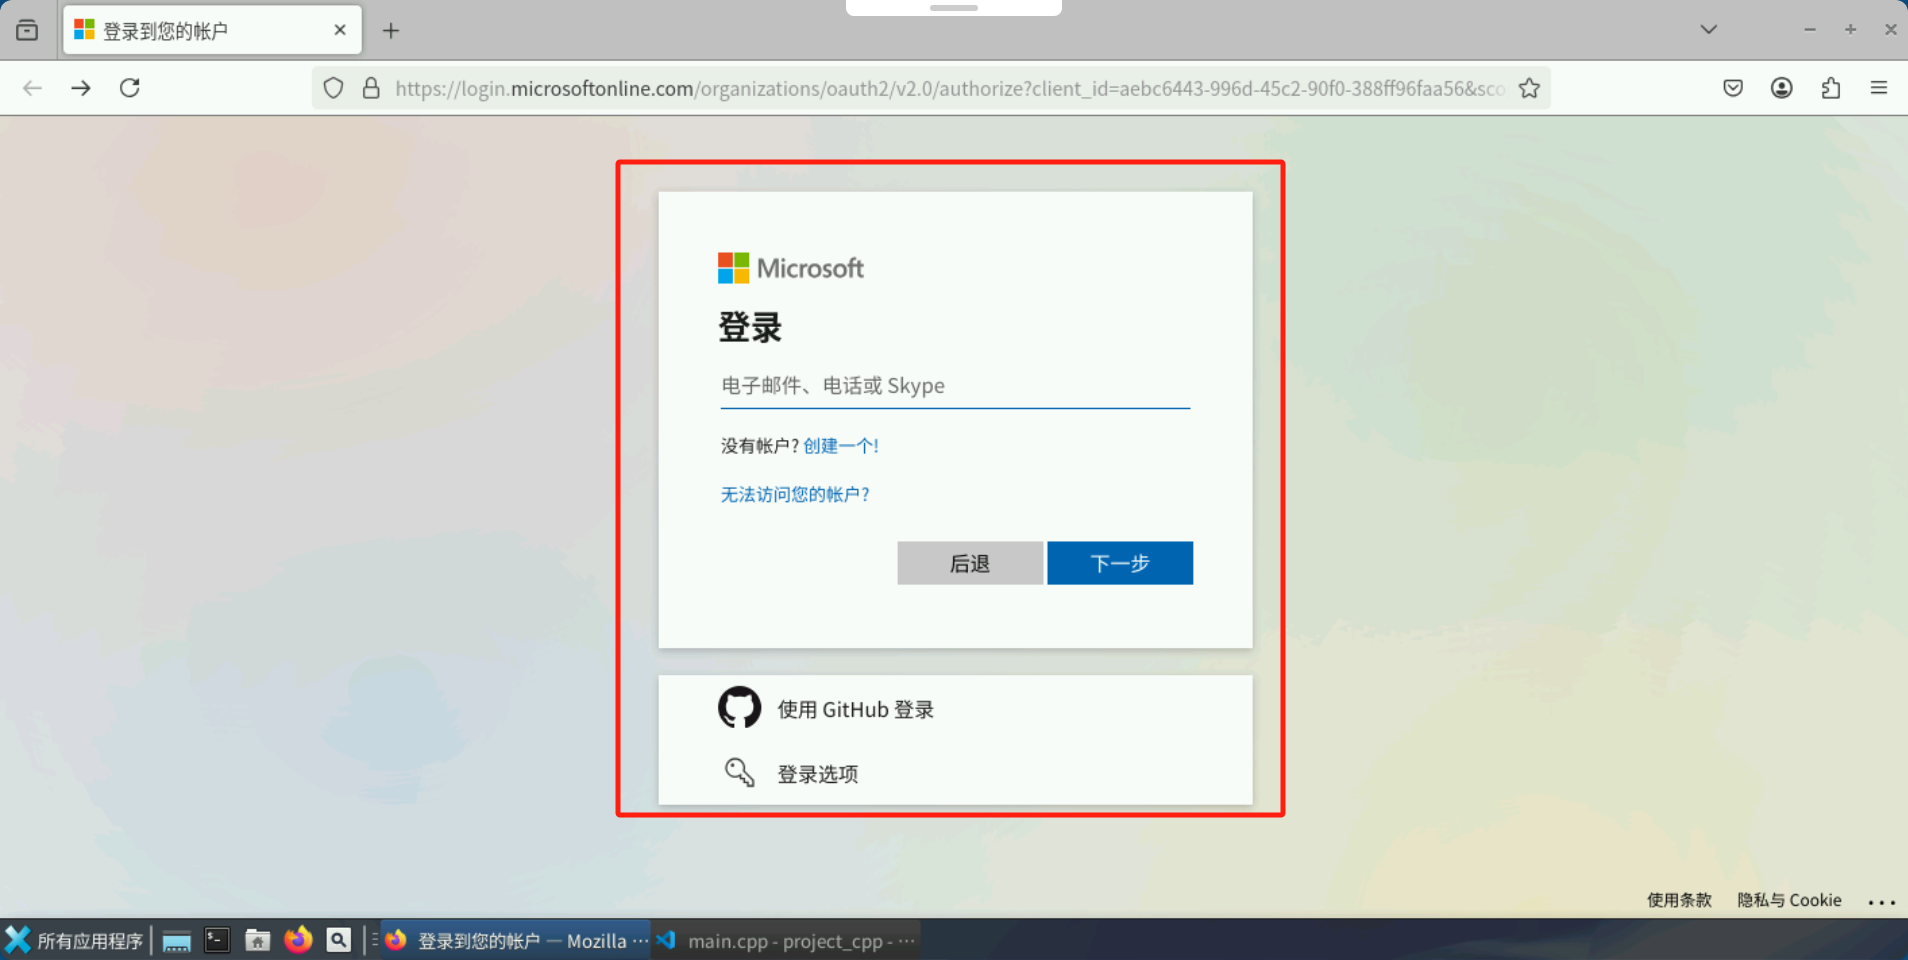Open 所有应用程序 menu in taskbar
1908x960 pixels.
point(75,940)
